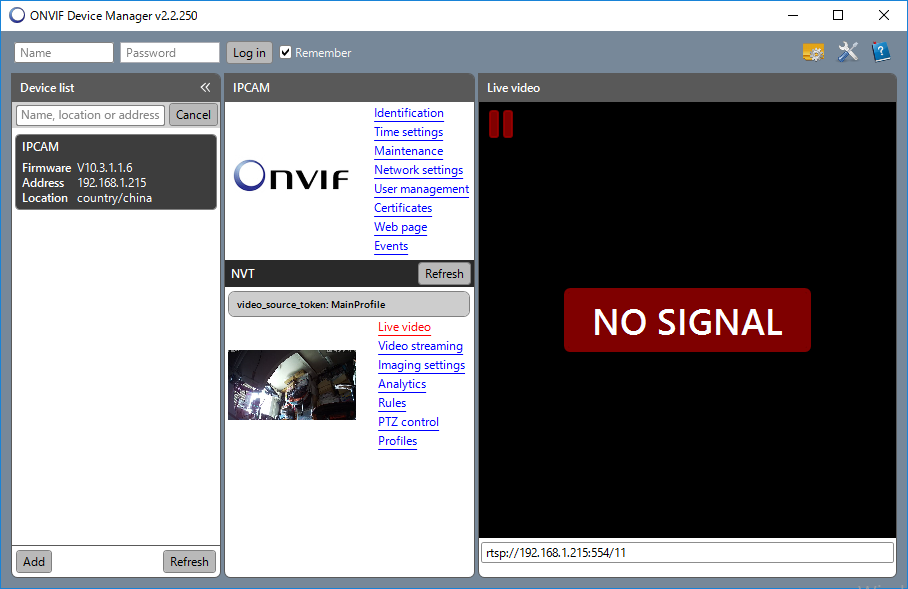Refresh the Device list

tap(189, 562)
